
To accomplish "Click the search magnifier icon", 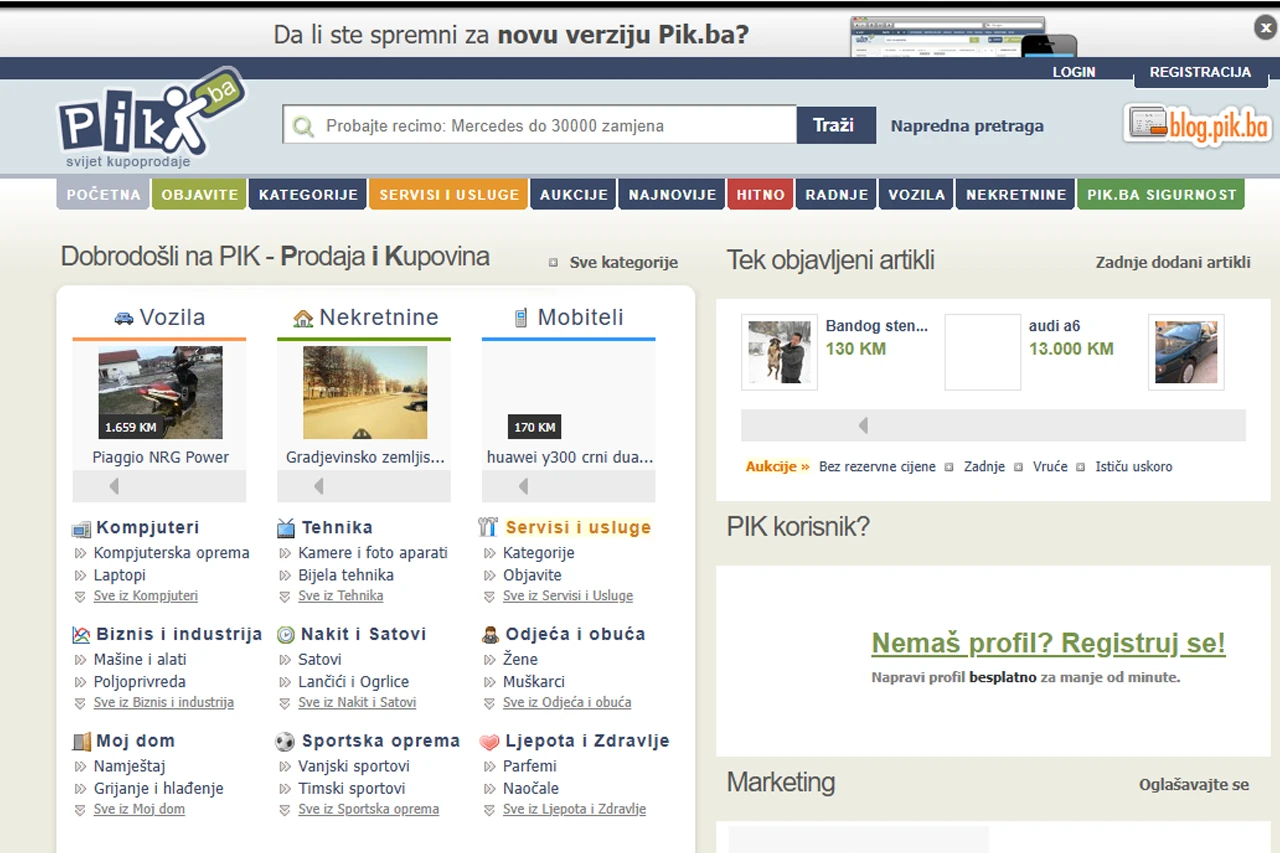I will [303, 127].
